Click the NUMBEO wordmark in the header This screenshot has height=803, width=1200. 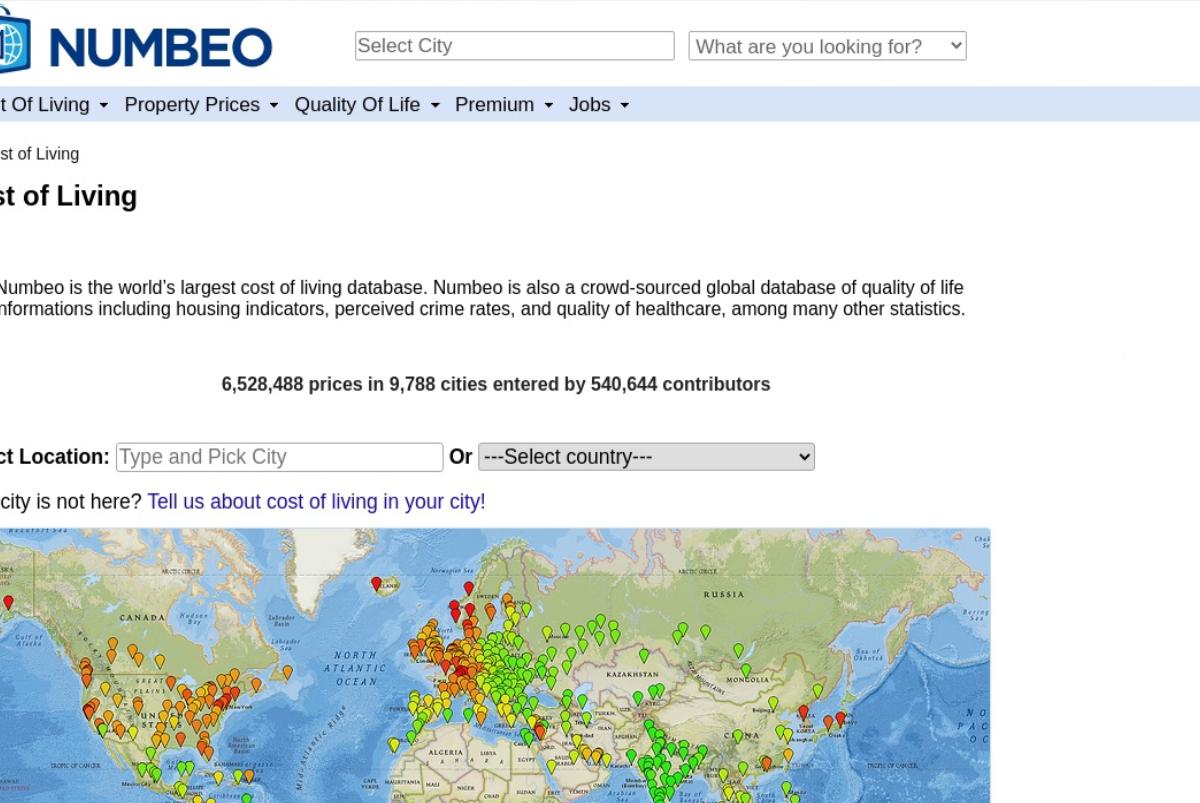pyautogui.click(x=160, y=47)
